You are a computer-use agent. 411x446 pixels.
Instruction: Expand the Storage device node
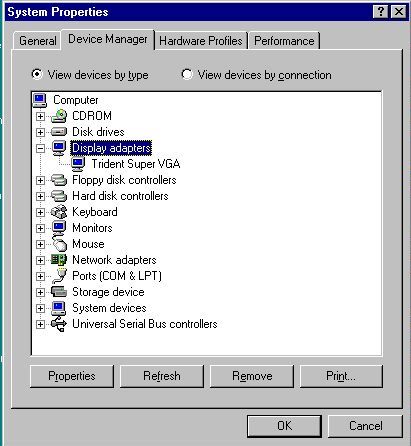(x=40, y=292)
